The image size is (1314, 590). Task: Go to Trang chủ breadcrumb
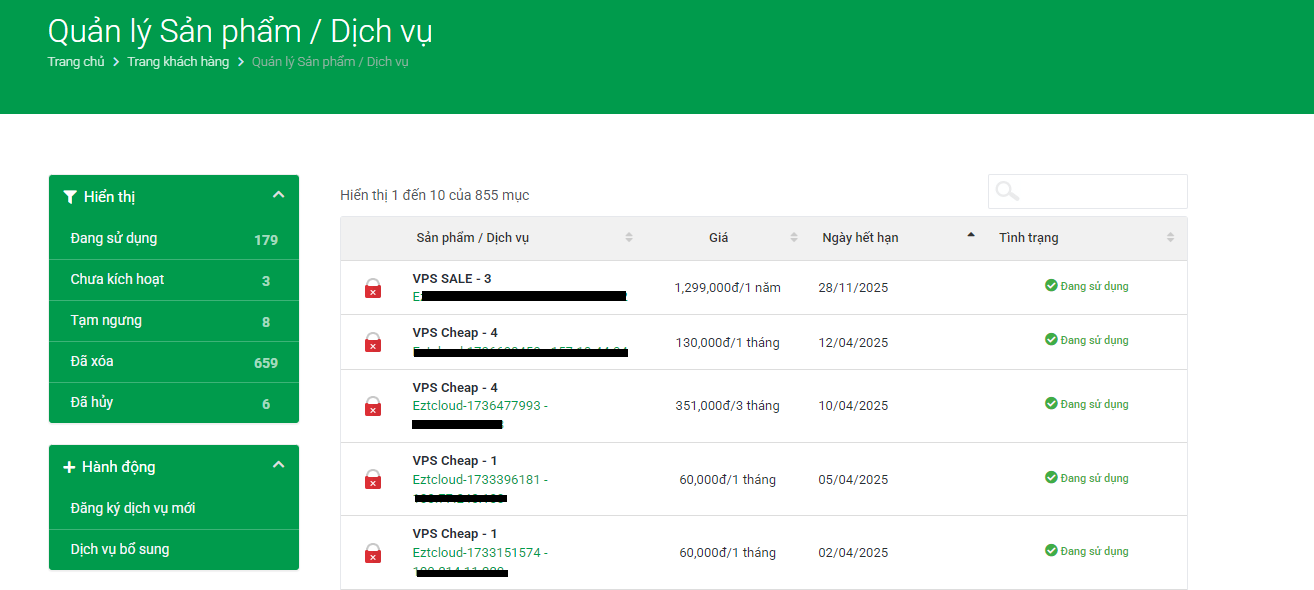[76, 62]
